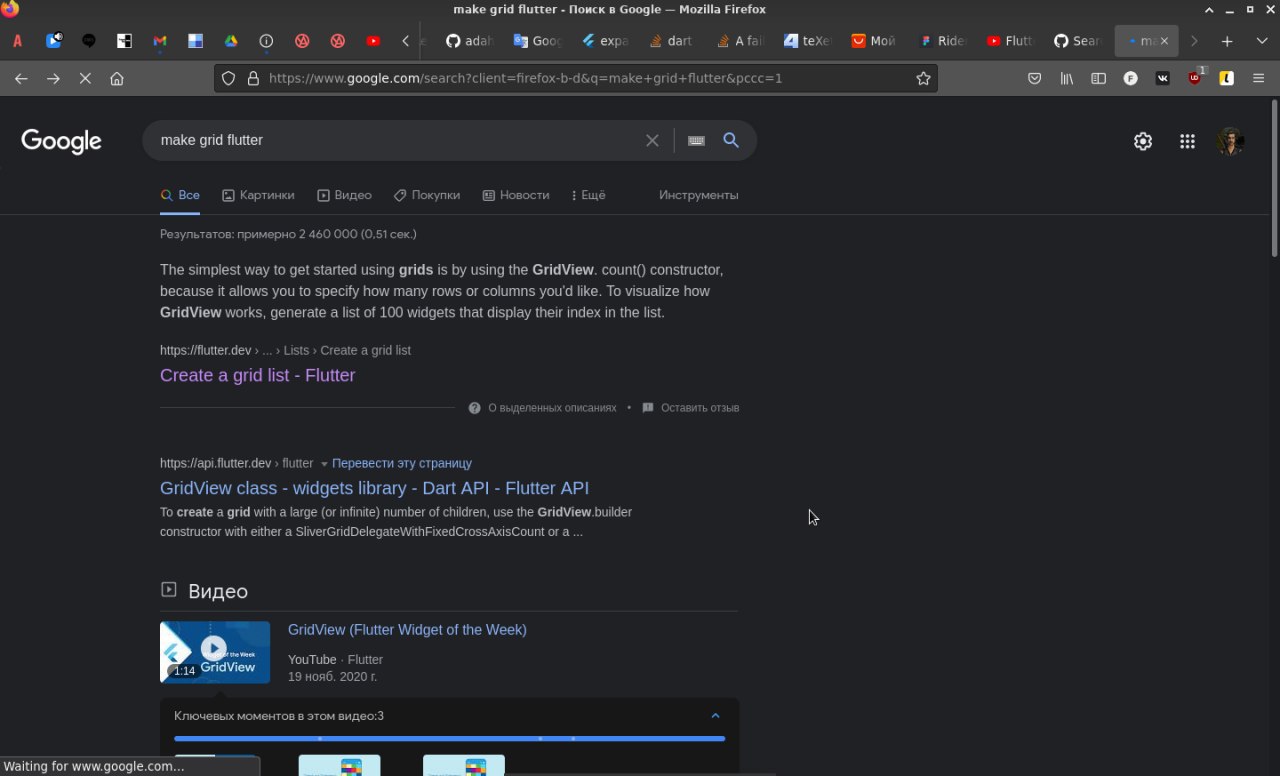This screenshot has height=776, width=1280.
Task: Stop loading the page
Action: 85,78
